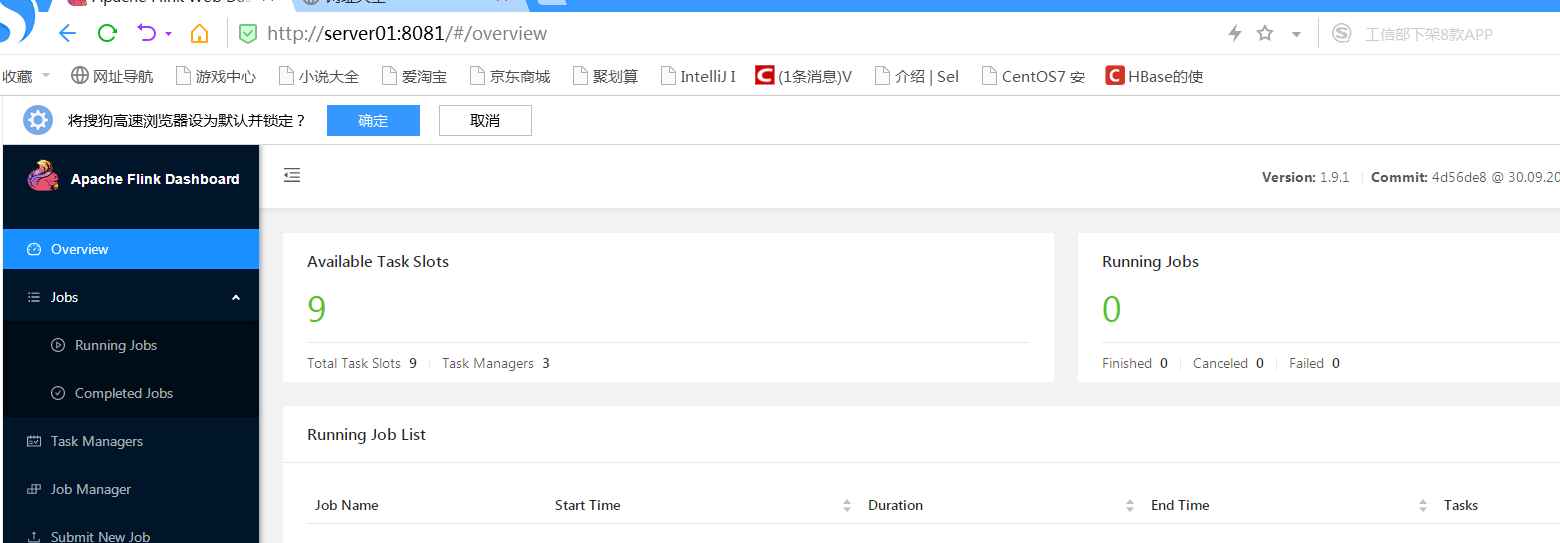
Task: Click the lightning speed mode icon
Action: pos(1235,33)
